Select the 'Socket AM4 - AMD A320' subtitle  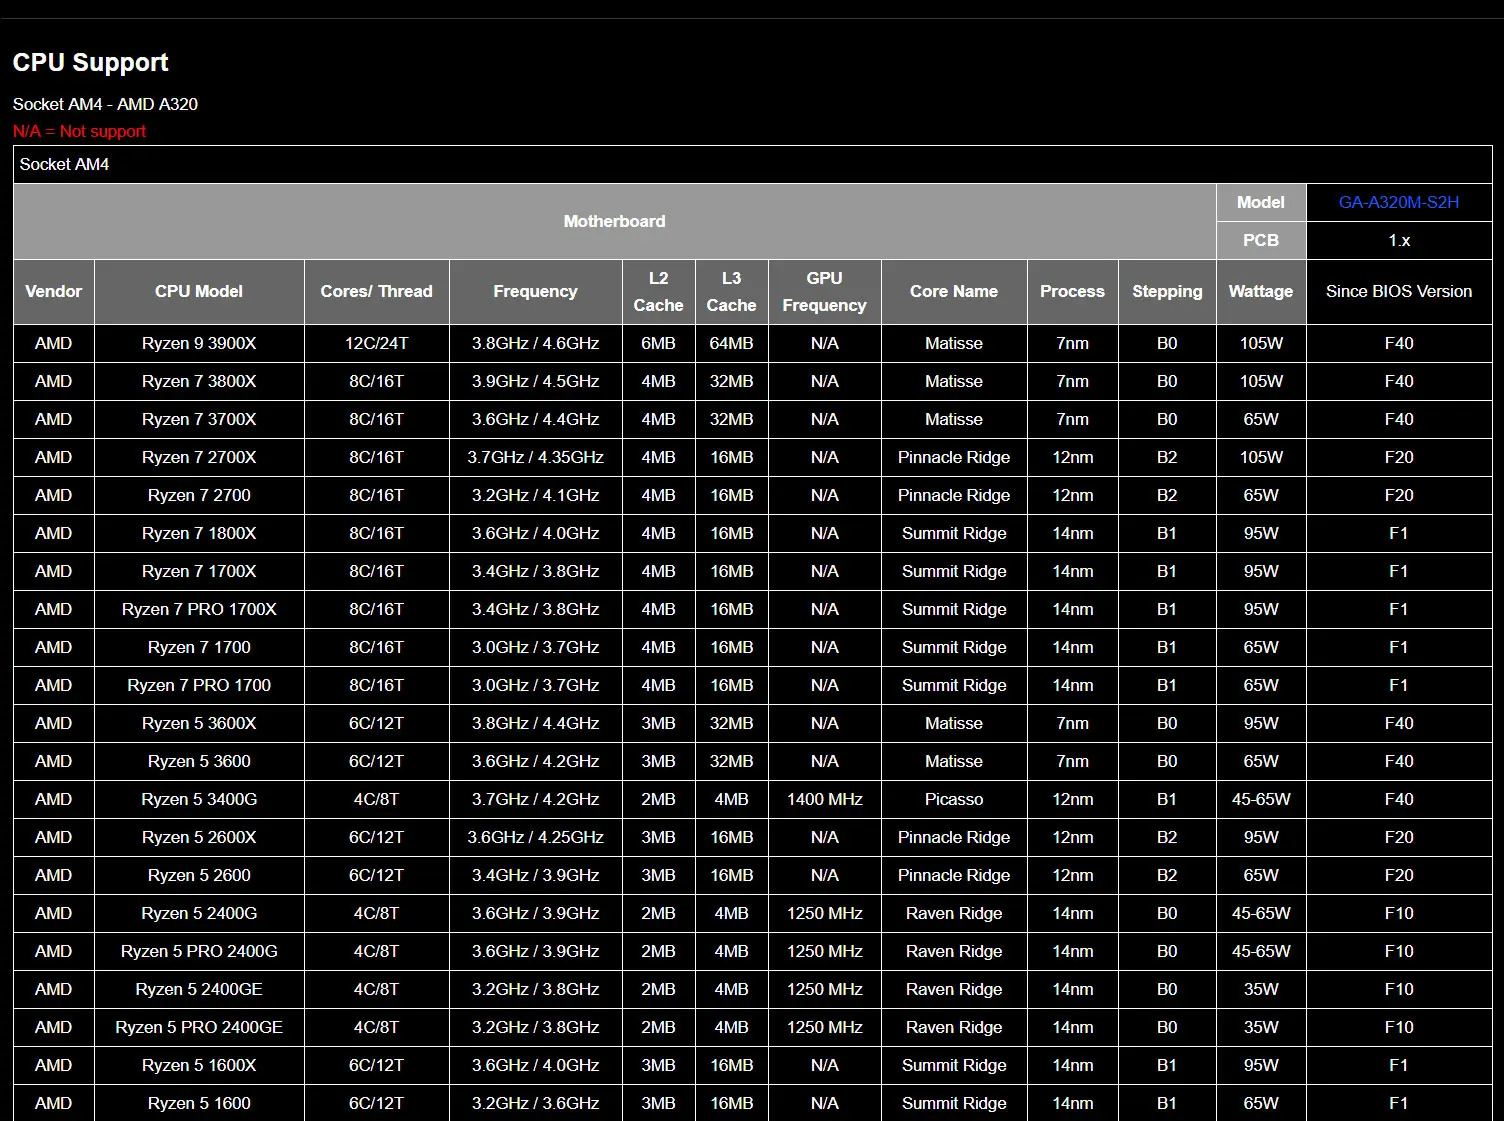coord(105,104)
